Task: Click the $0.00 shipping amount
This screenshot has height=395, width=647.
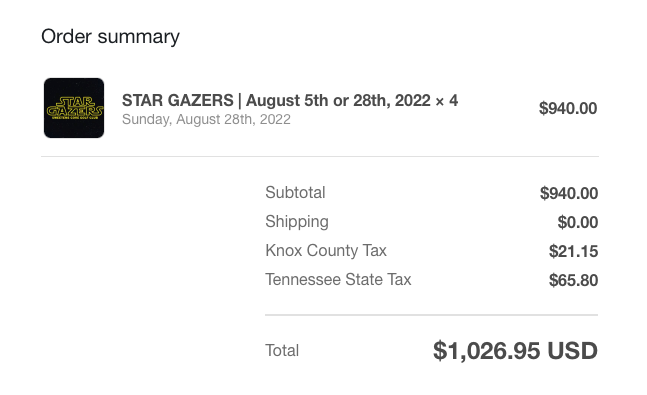Action: [578, 222]
